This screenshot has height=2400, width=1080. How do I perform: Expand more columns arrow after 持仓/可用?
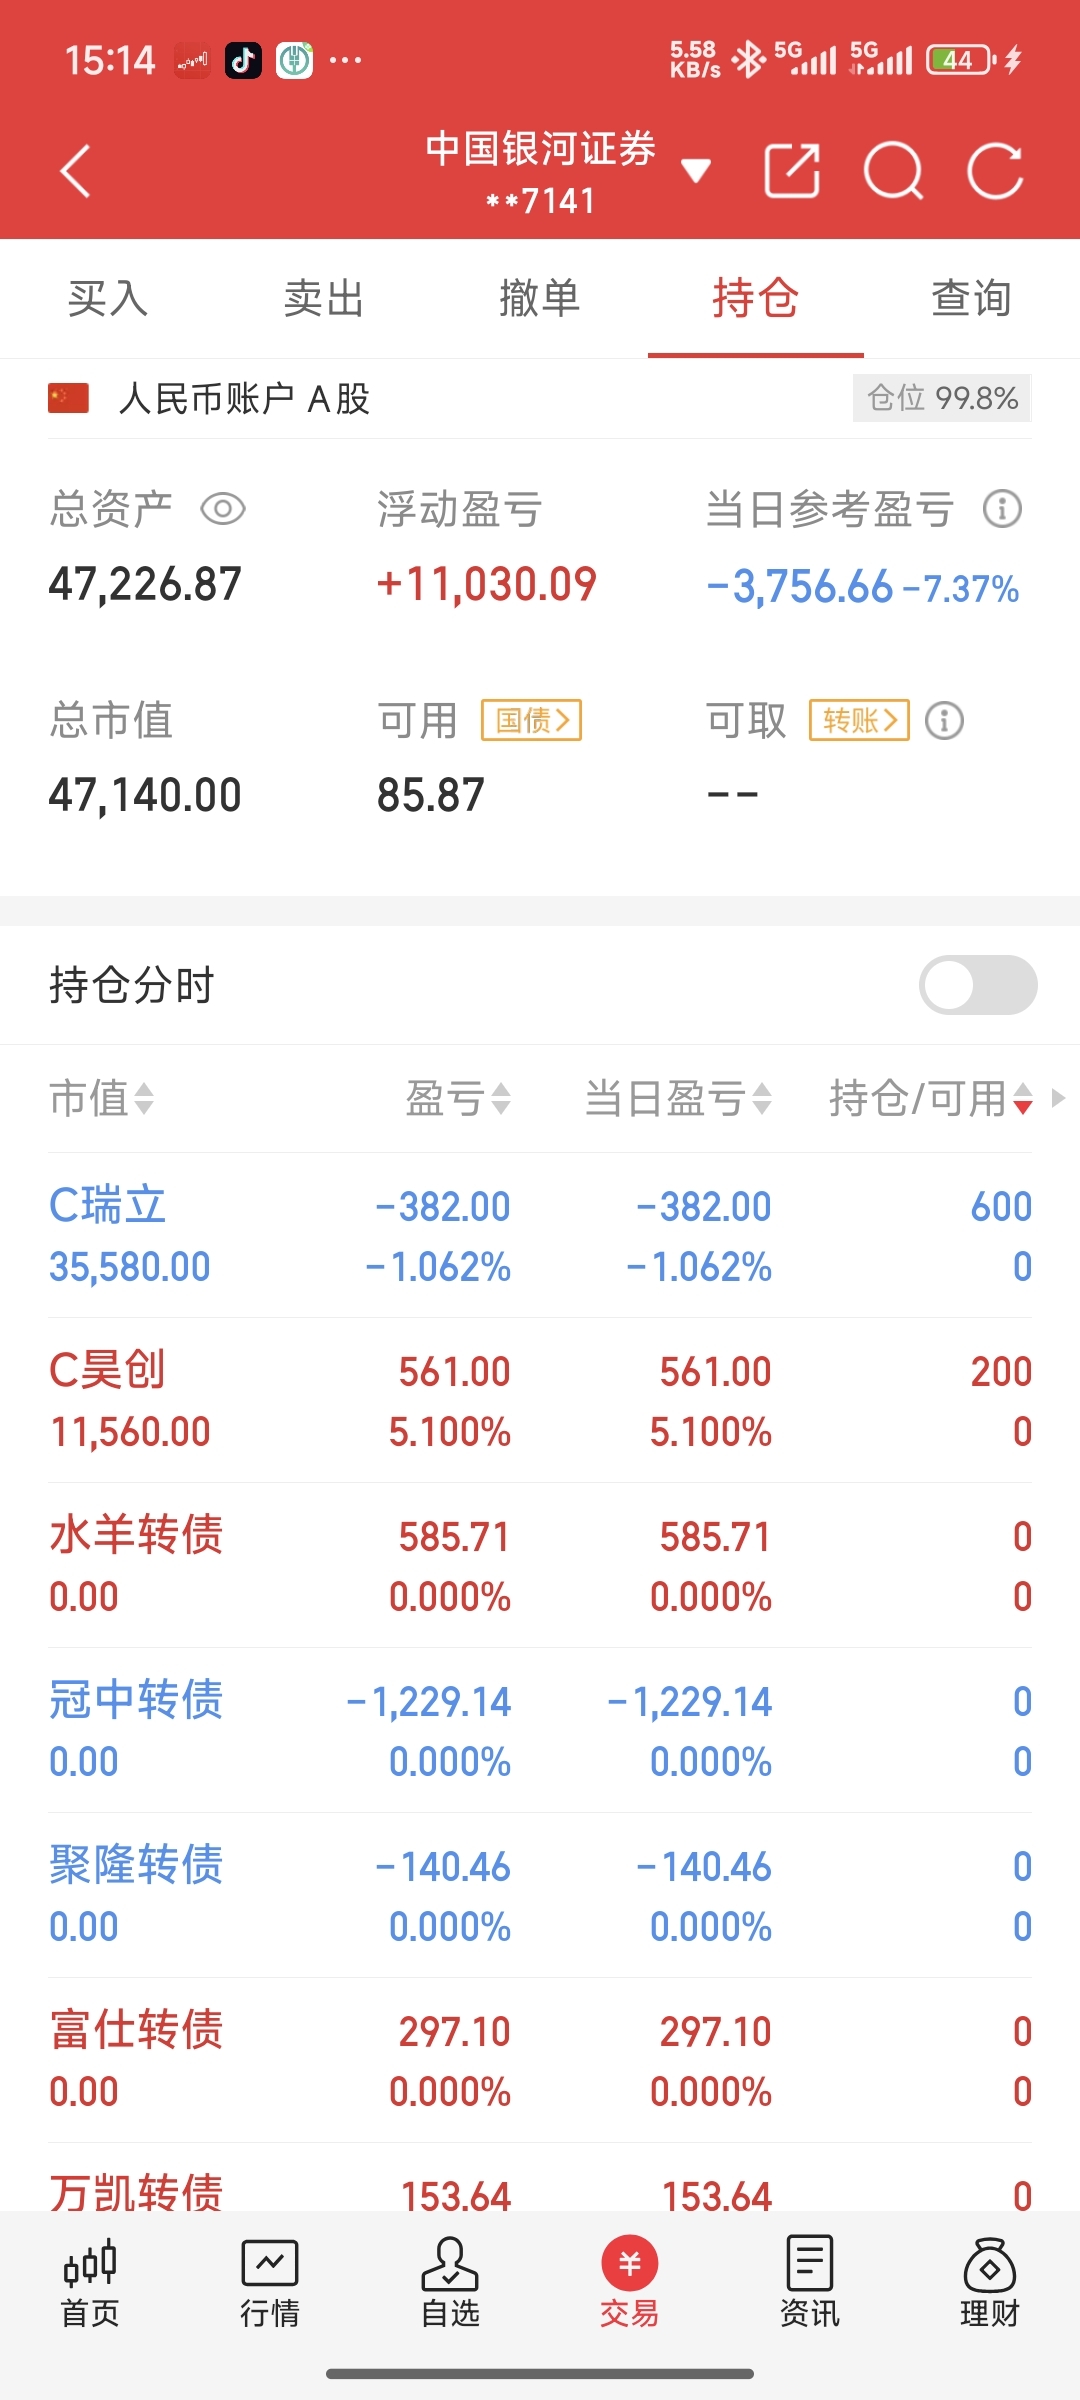tap(1058, 1098)
